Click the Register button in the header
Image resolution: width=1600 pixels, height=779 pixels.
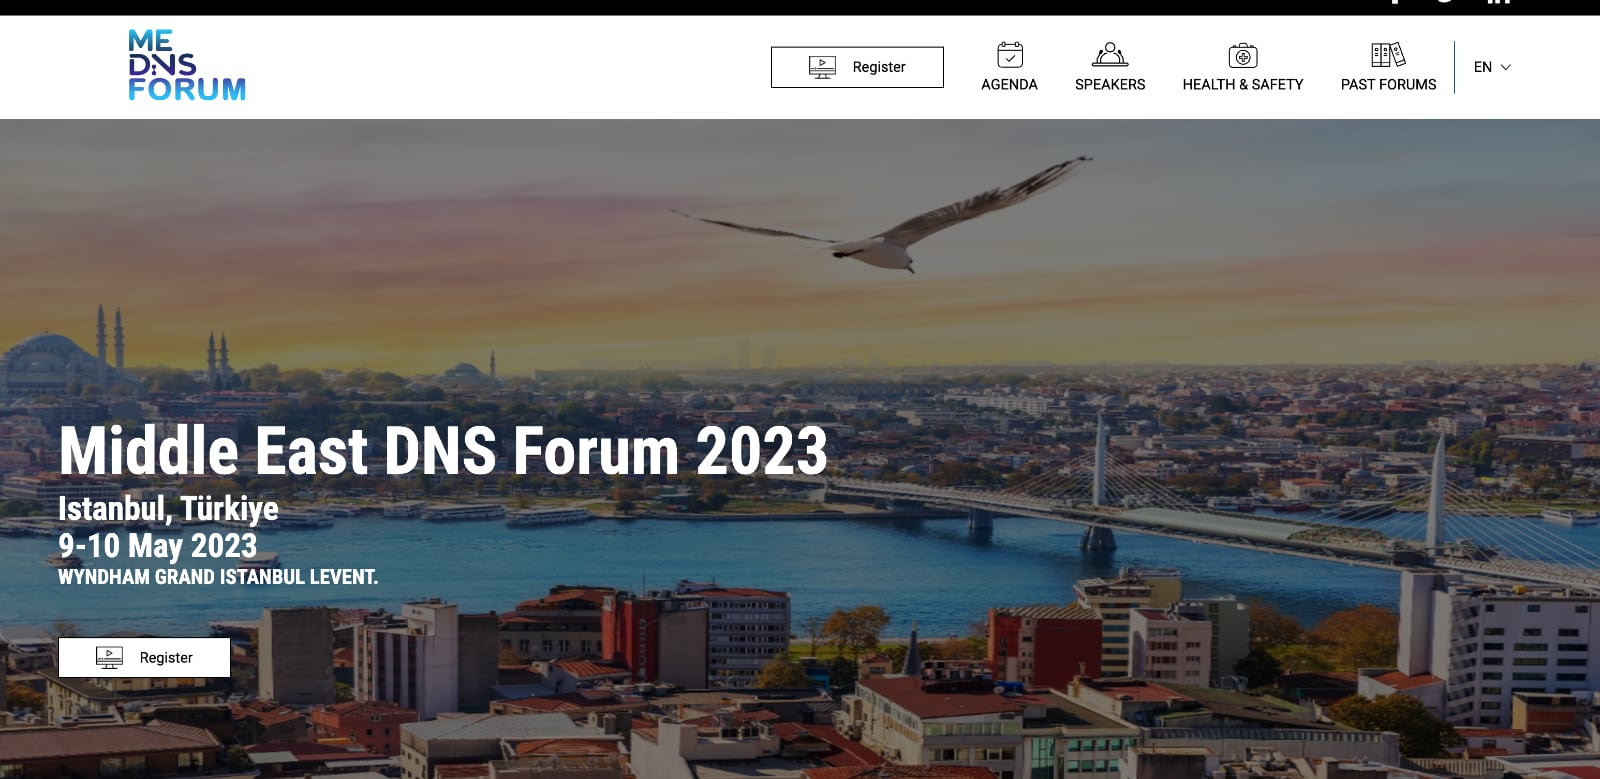coord(857,67)
